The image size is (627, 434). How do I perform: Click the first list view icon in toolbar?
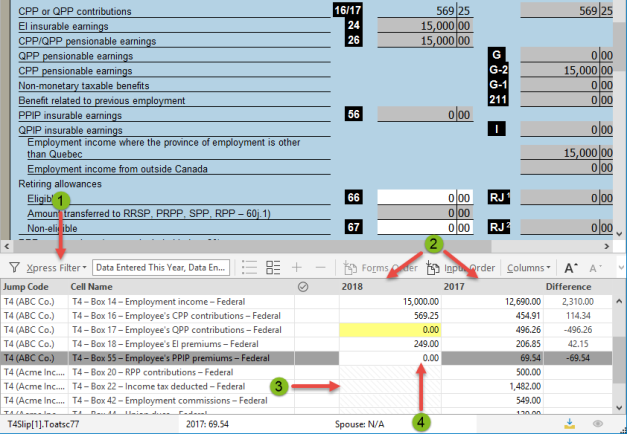pyautogui.click(x=249, y=268)
